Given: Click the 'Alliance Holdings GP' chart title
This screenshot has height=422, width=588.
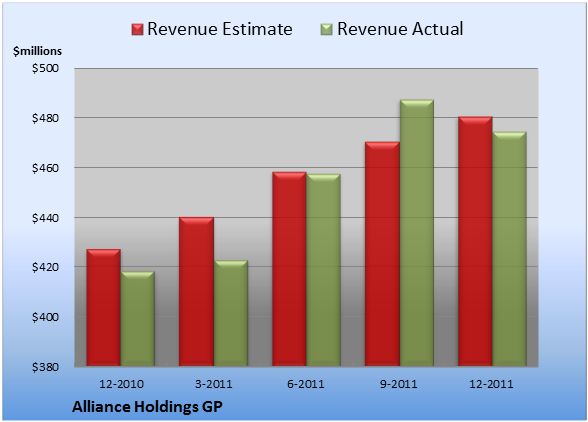Looking at the screenshot, I should 147,407.
